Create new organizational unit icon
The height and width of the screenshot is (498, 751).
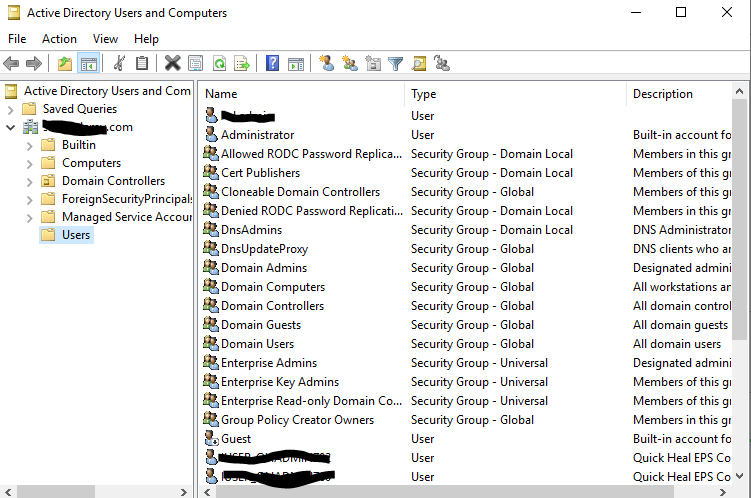[x=373, y=63]
